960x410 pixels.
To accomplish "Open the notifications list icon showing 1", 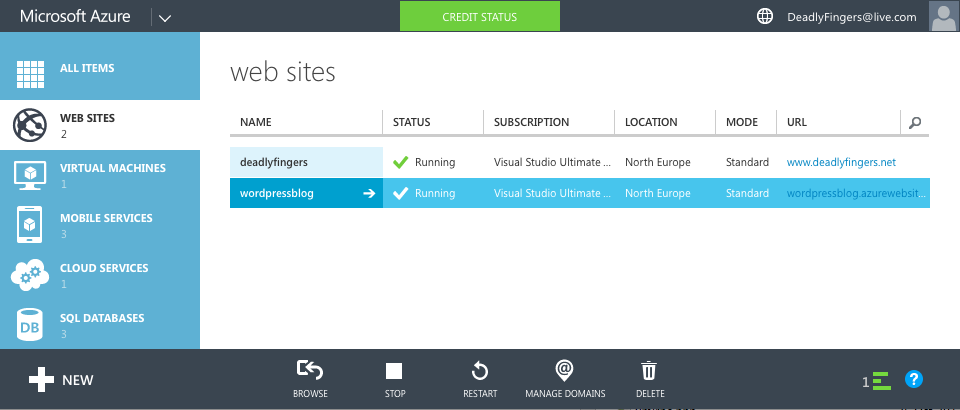I will [876, 381].
